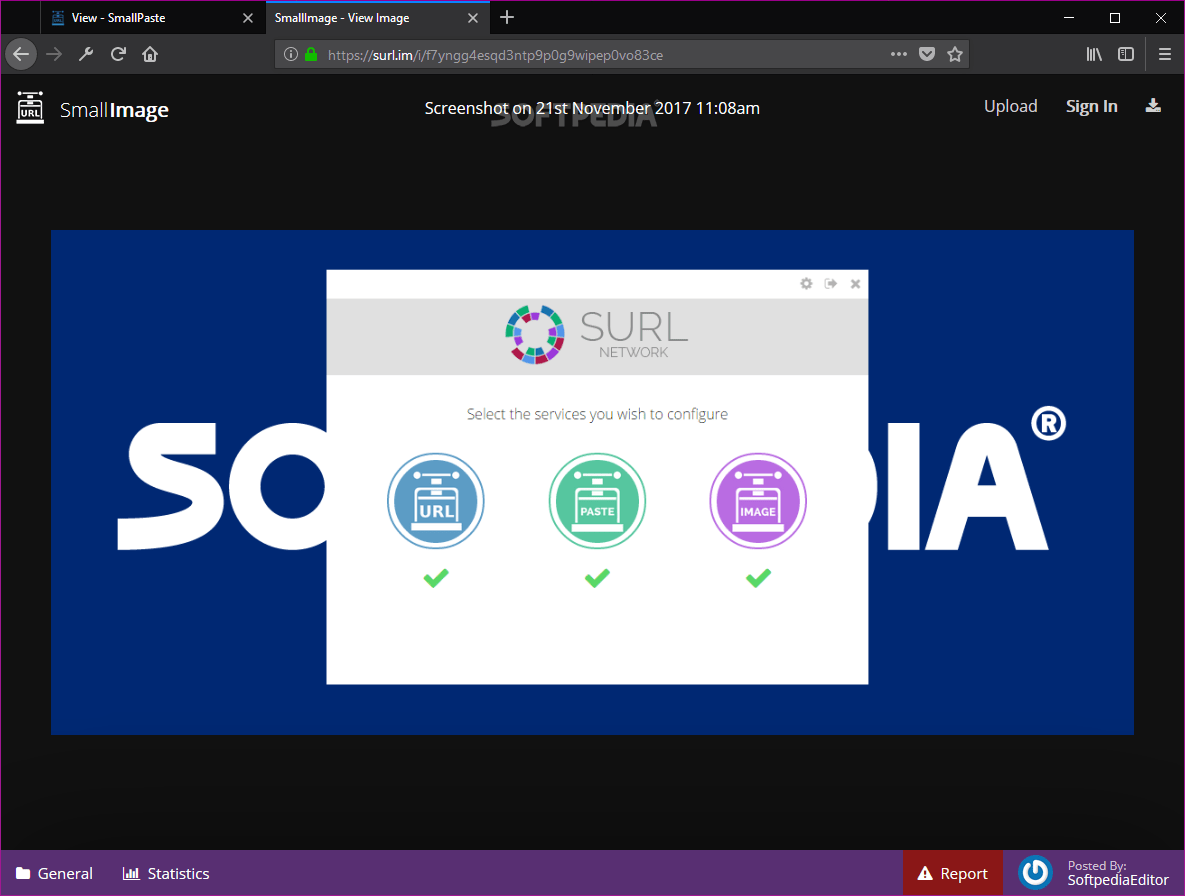Open the browser Library icon
Screen dimensions: 1185x896
pos(1094,54)
